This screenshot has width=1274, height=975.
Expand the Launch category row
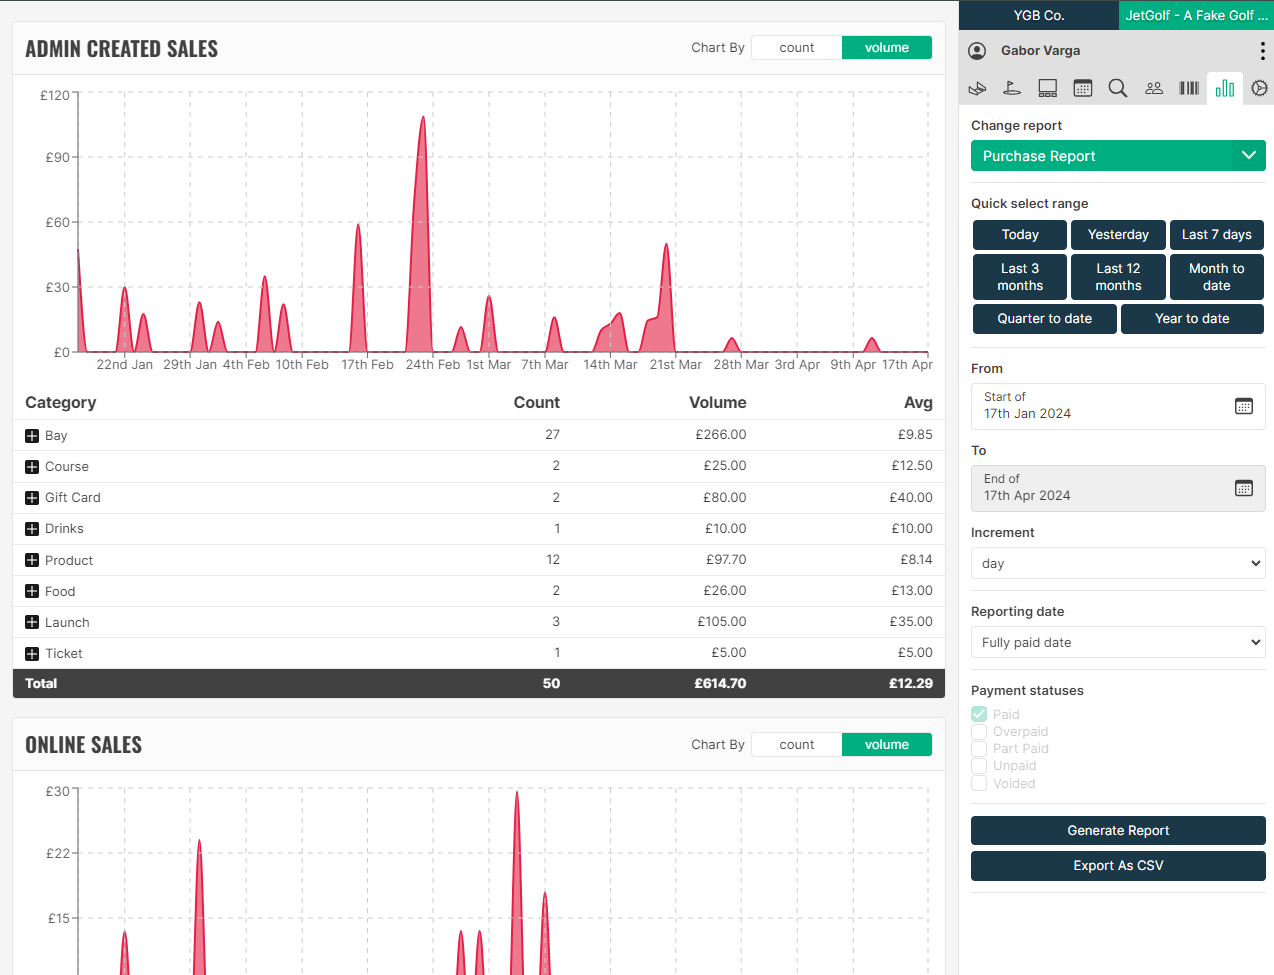click(x=32, y=623)
